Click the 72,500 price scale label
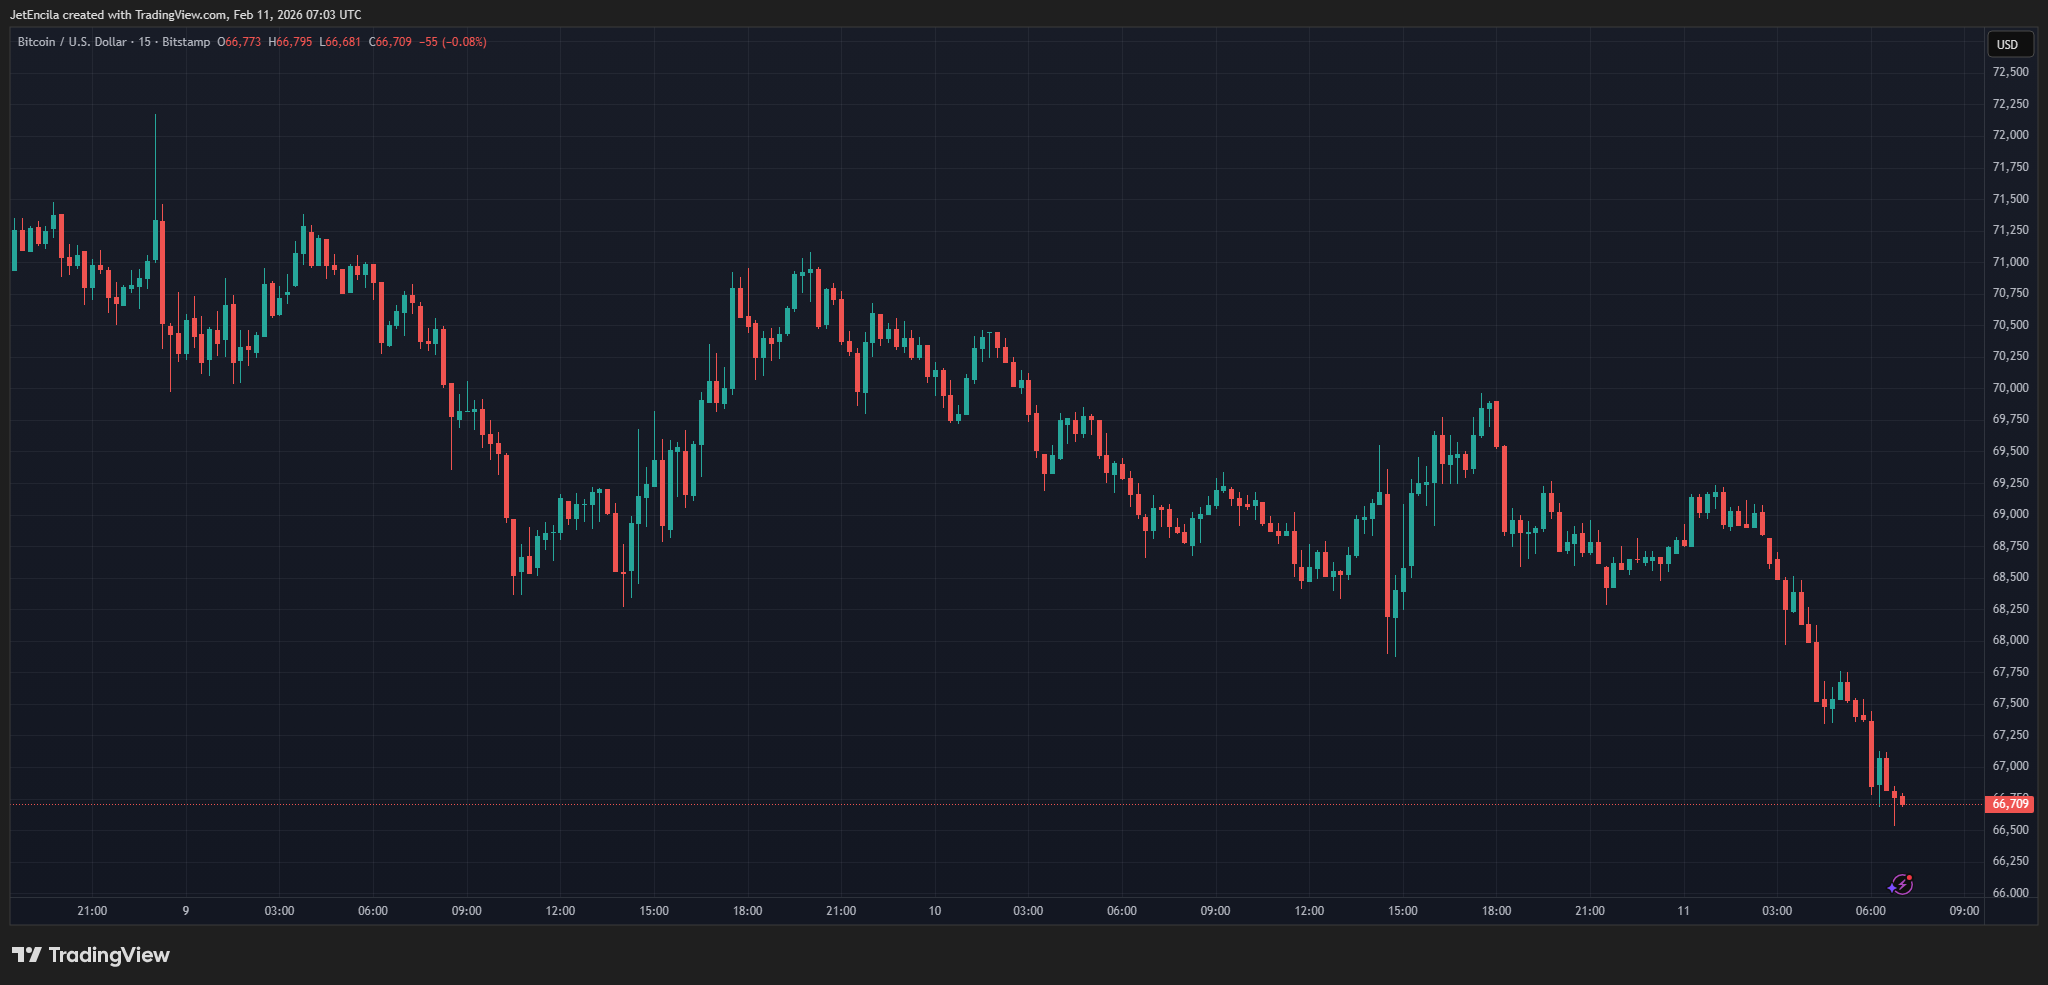This screenshot has height=985, width=2048. click(x=2010, y=72)
